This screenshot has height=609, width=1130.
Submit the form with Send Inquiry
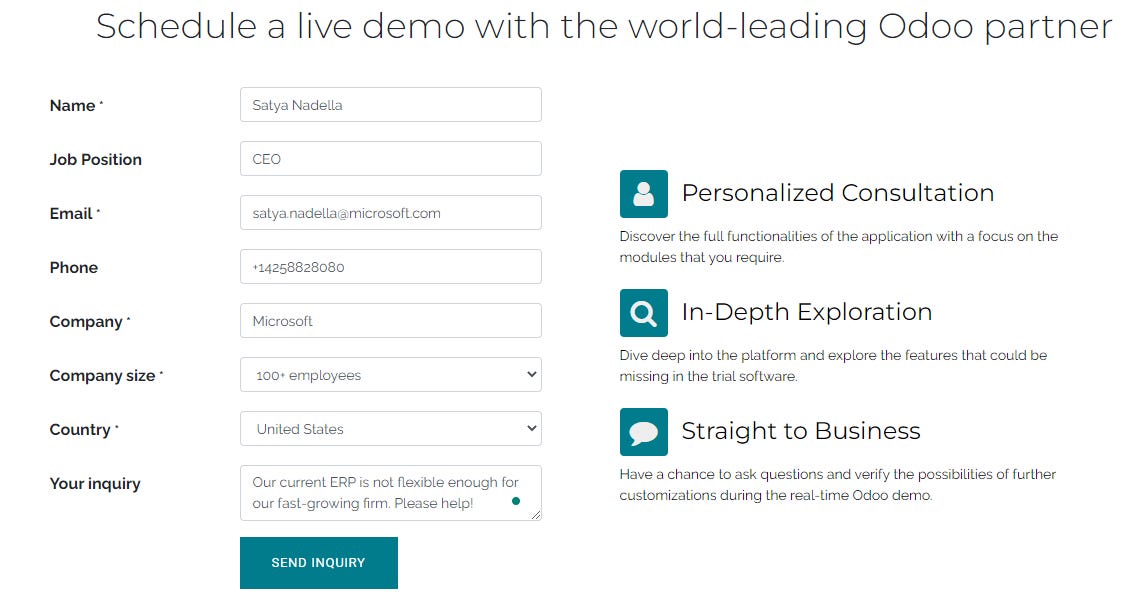pyautogui.click(x=319, y=563)
